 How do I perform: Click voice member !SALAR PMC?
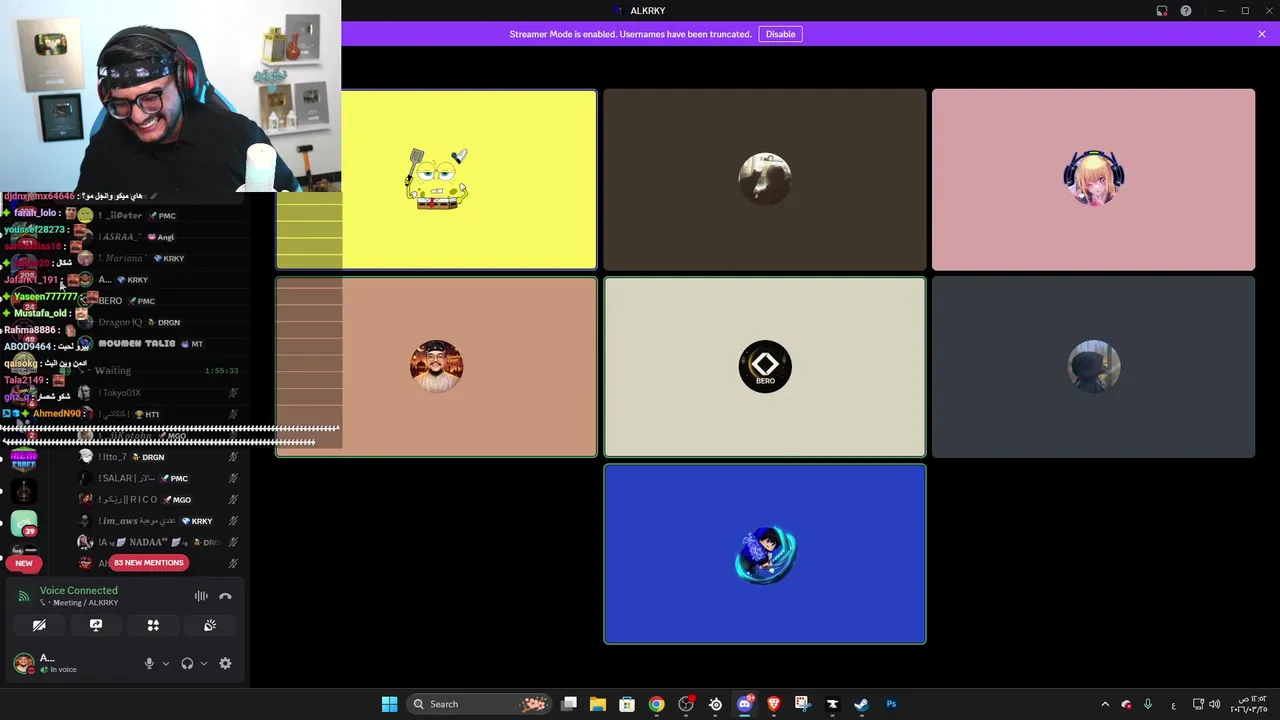tap(160, 478)
